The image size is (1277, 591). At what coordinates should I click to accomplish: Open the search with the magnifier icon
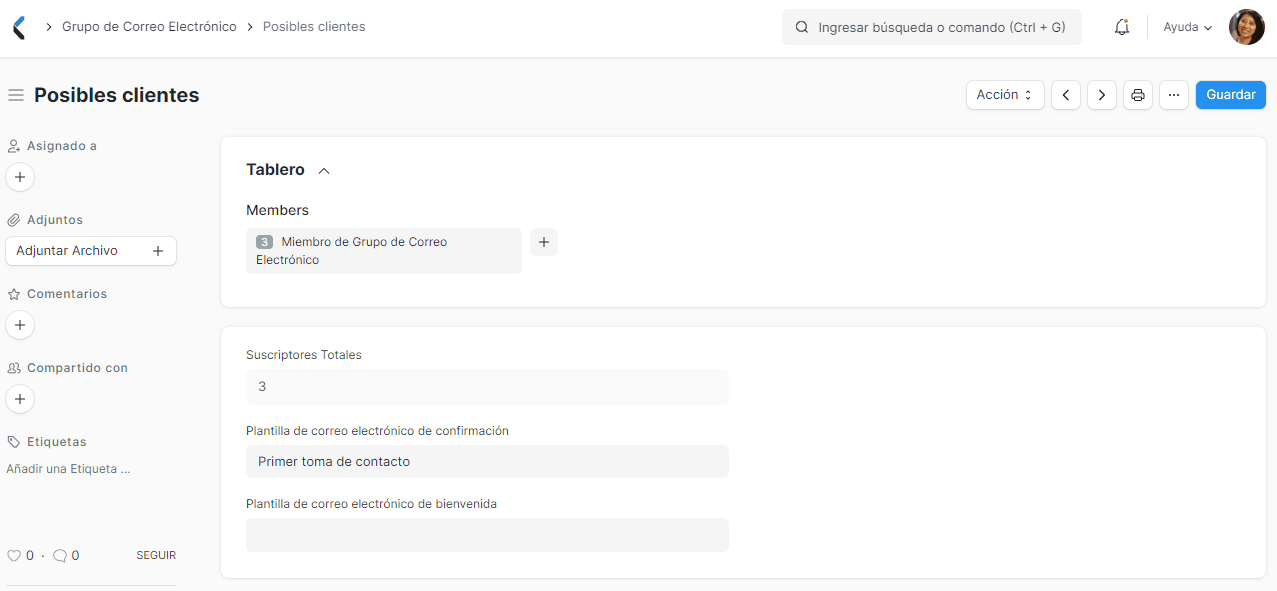click(x=801, y=27)
